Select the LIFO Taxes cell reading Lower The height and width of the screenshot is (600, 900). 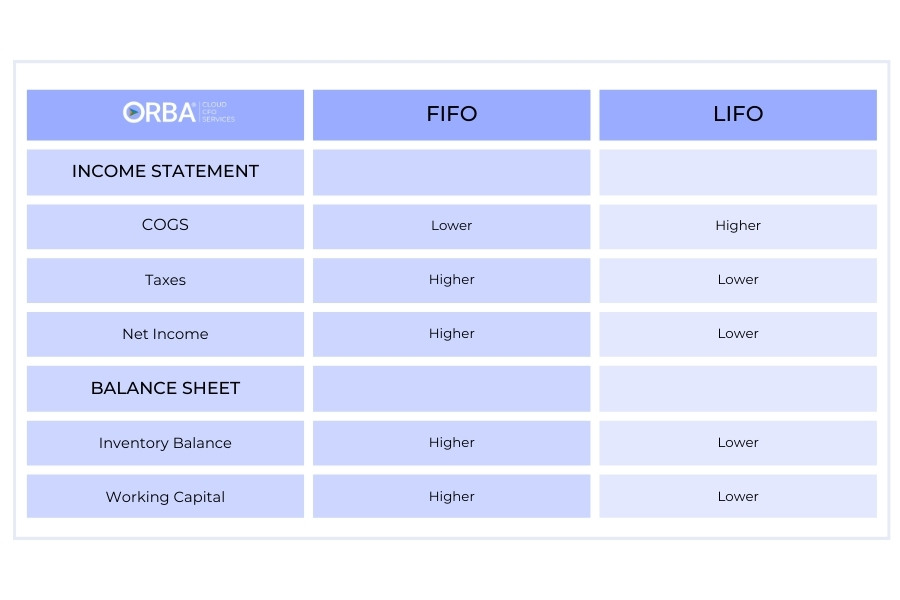pyautogui.click(x=738, y=280)
